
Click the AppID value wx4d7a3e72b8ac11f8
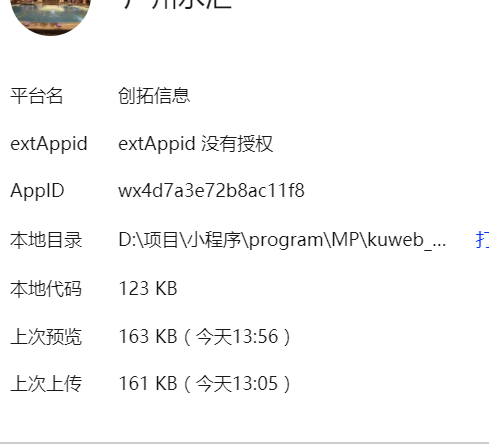(x=211, y=191)
